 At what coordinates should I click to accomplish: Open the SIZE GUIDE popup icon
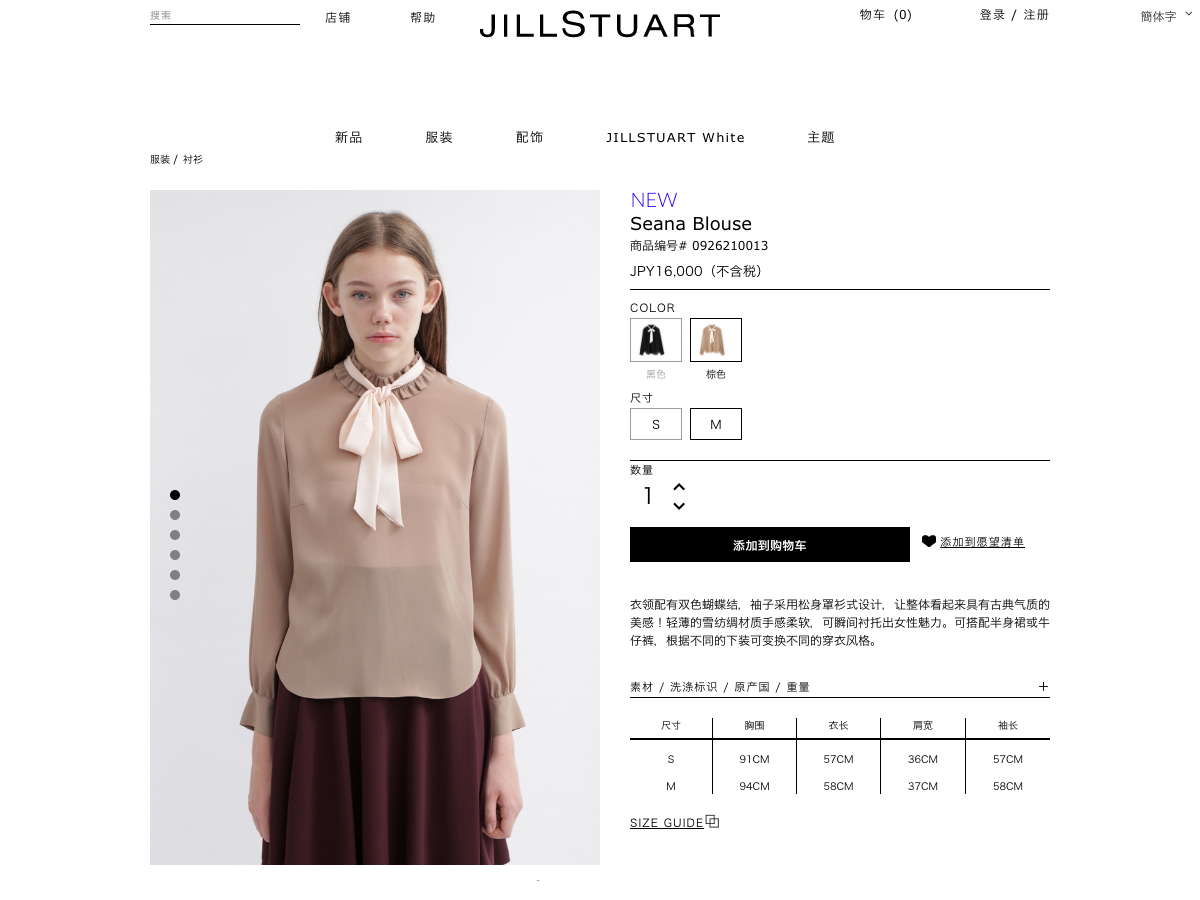click(712, 821)
